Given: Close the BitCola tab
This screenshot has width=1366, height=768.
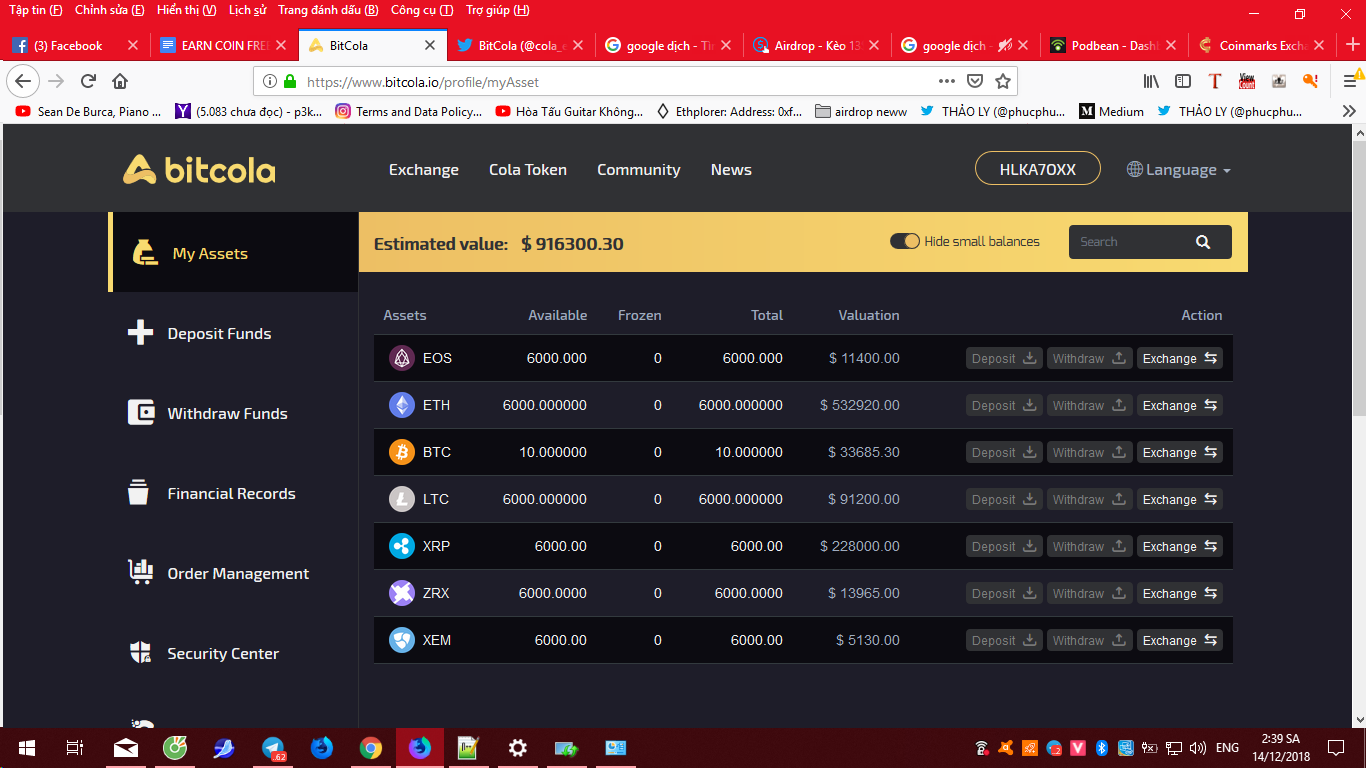Looking at the screenshot, I should tap(431, 45).
